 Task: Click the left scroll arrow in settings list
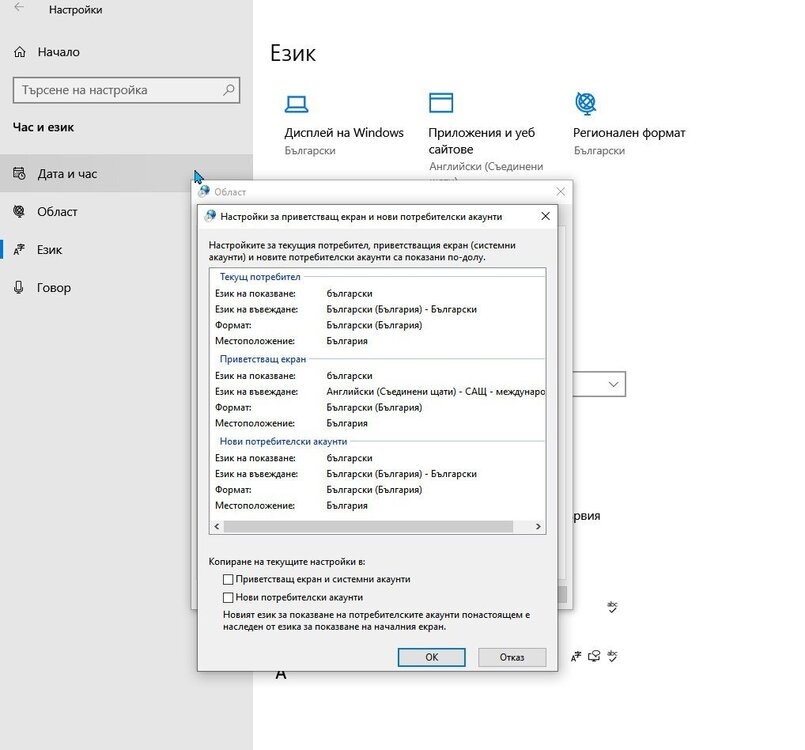(x=216, y=526)
